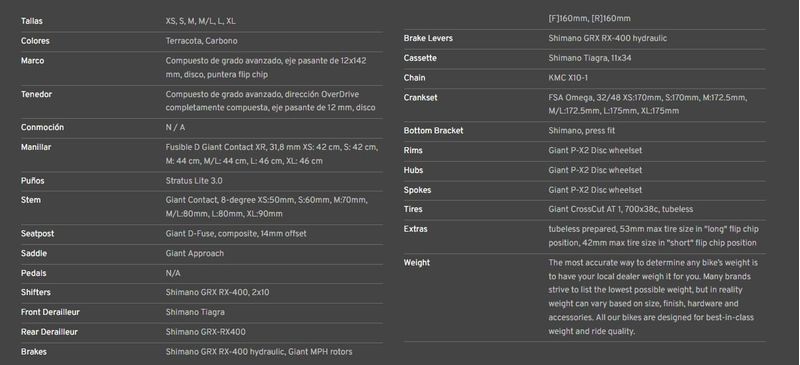Click the Tallas row label
This screenshot has height=365, width=800.
tap(32, 21)
